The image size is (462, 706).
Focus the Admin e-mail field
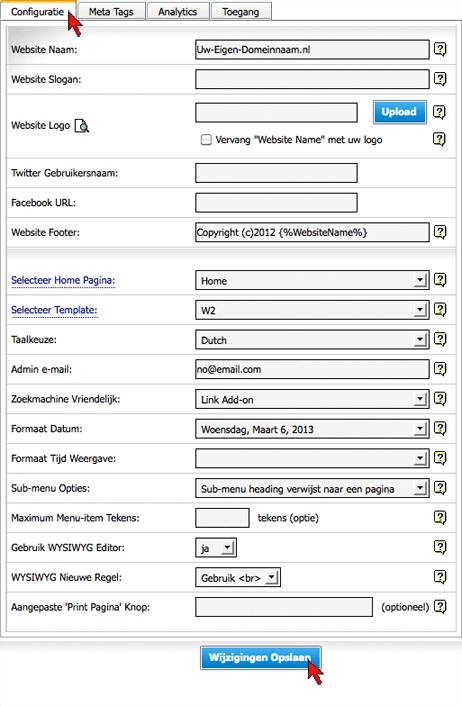coord(312,369)
